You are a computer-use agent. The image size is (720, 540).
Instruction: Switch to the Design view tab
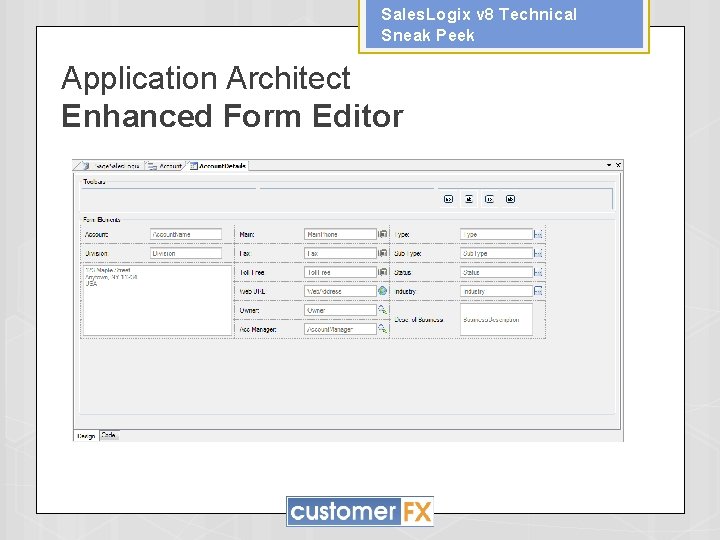point(86,436)
